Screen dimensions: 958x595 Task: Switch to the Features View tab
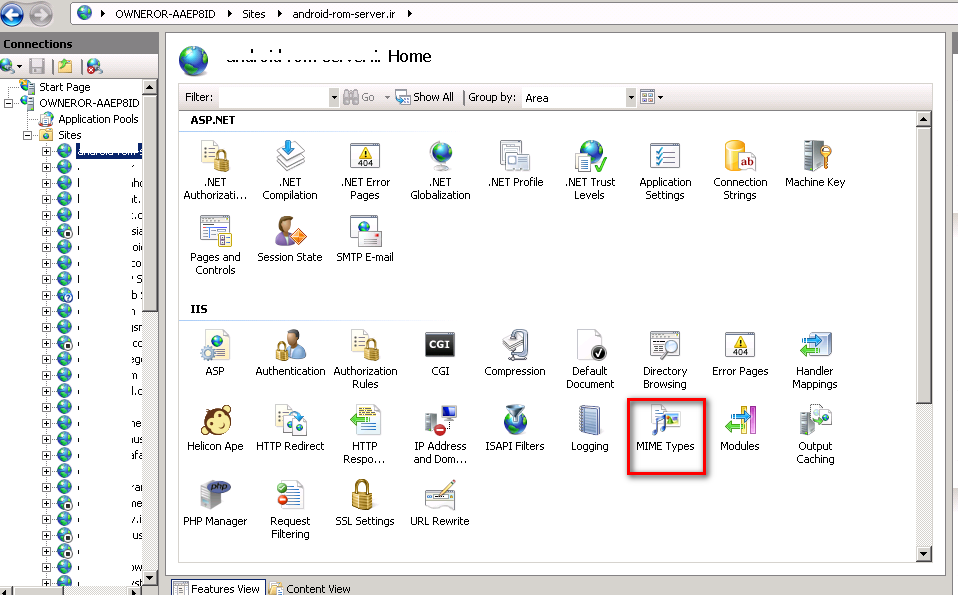click(x=219, y=588)
